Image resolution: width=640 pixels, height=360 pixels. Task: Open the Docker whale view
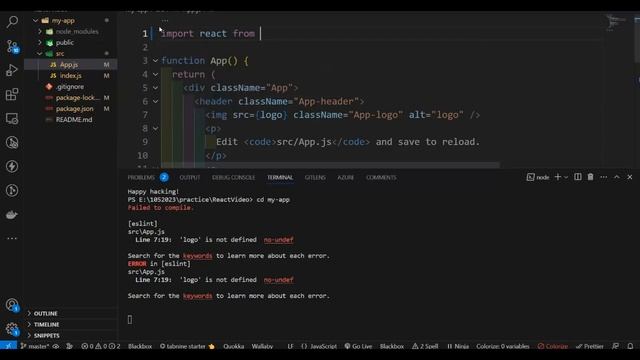pyautogui.click(x=12, y=214)
